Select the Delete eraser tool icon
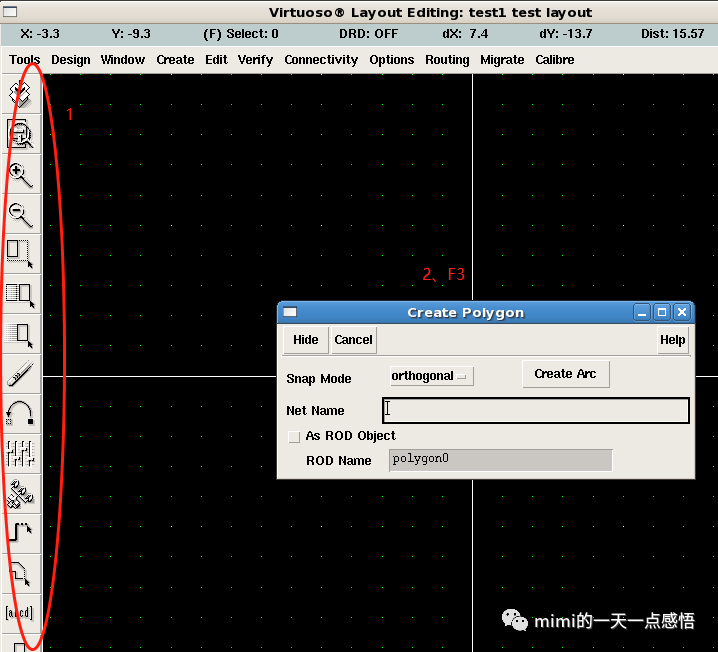Screen dimensions: 718x652 pos(20,374)
